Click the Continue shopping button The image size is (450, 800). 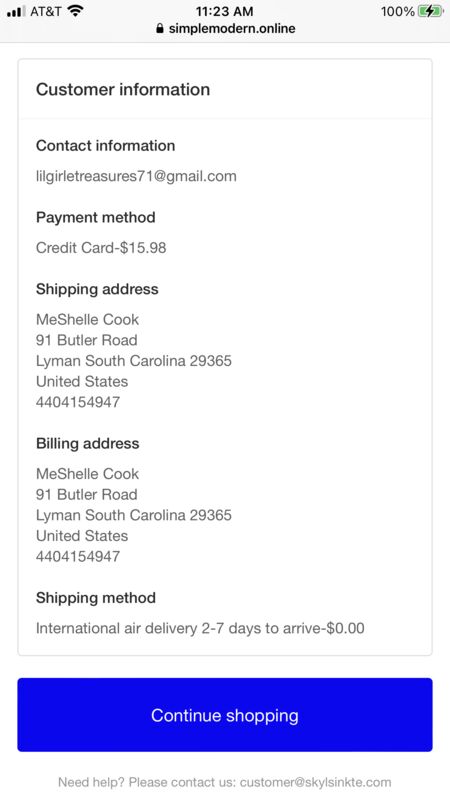pos(225,714)
